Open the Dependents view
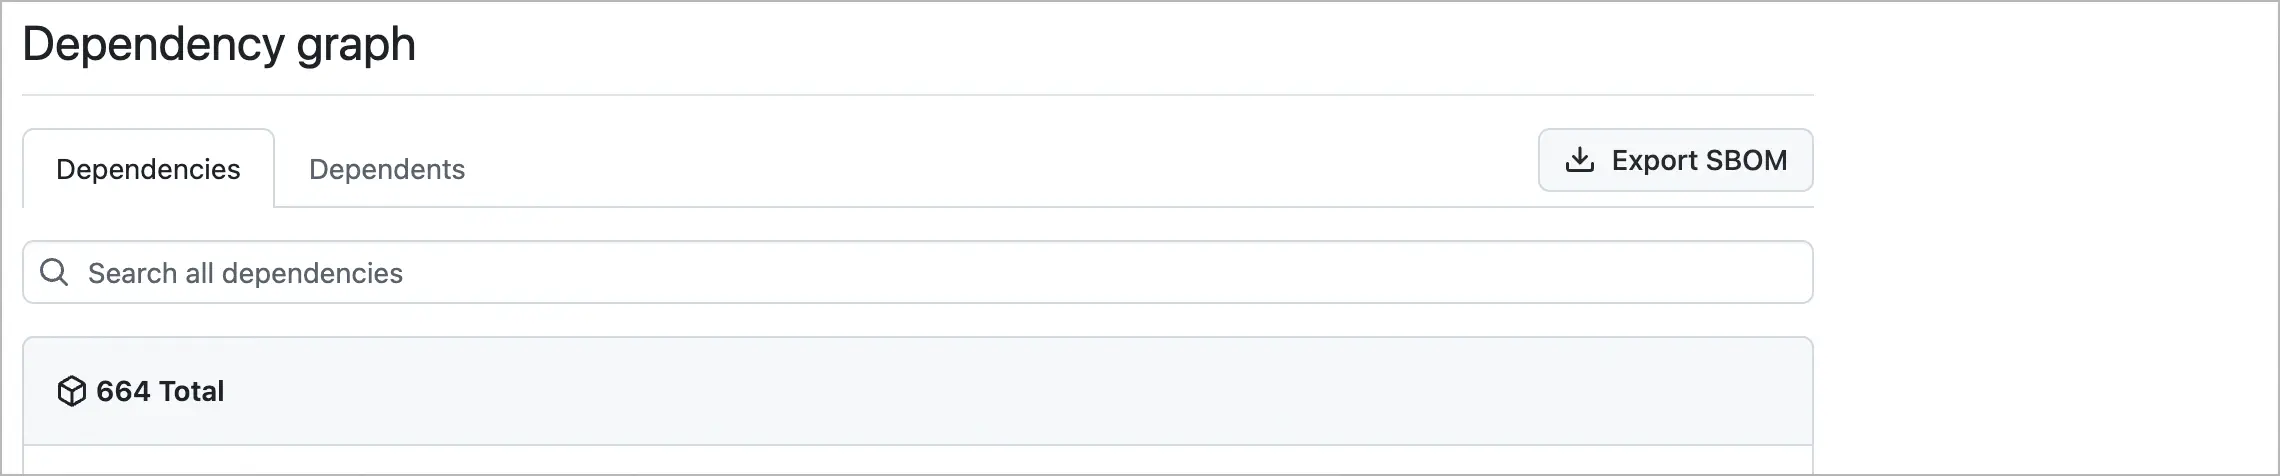The image size is (2280, 476). (386, 169)
